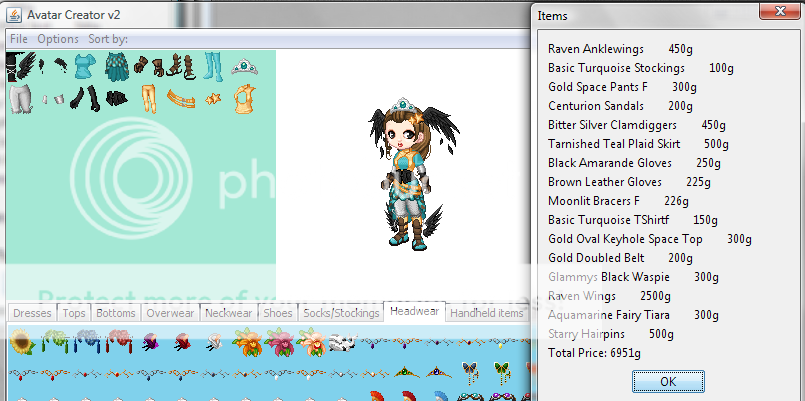Open the Socks/Stockings tab
This screenshot has width=805, height=401.
tap(341, 313)
